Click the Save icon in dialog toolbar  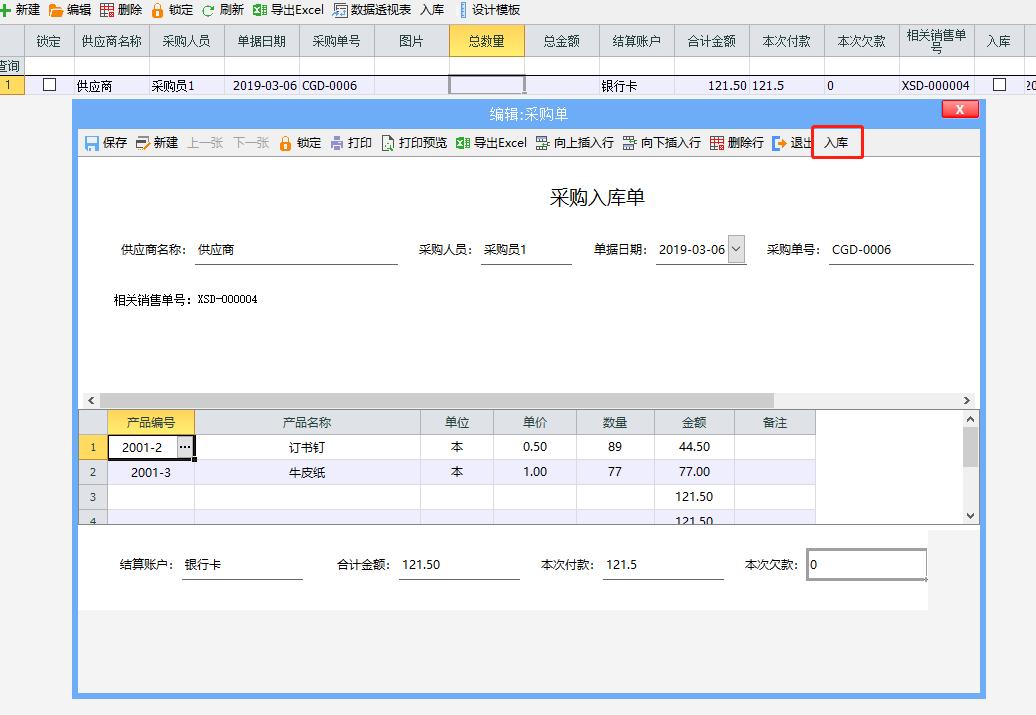(x=93, y=143)
